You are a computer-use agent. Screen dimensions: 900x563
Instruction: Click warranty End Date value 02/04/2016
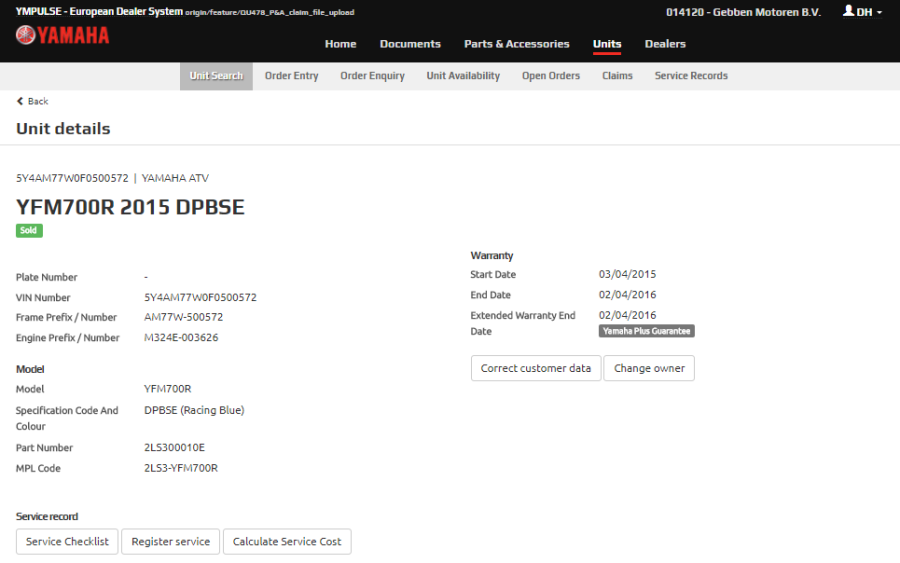627,294
